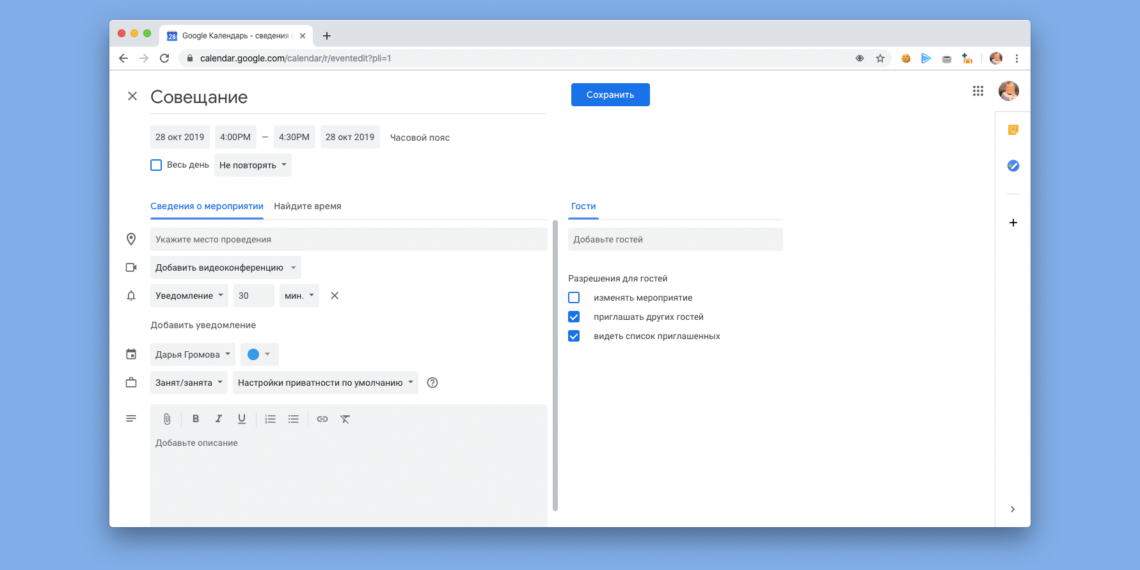The width and height of the screenshot is (1140, 570).
Task: Open the 'Занят/занята' availability dropdown
Action: [189, 383]
